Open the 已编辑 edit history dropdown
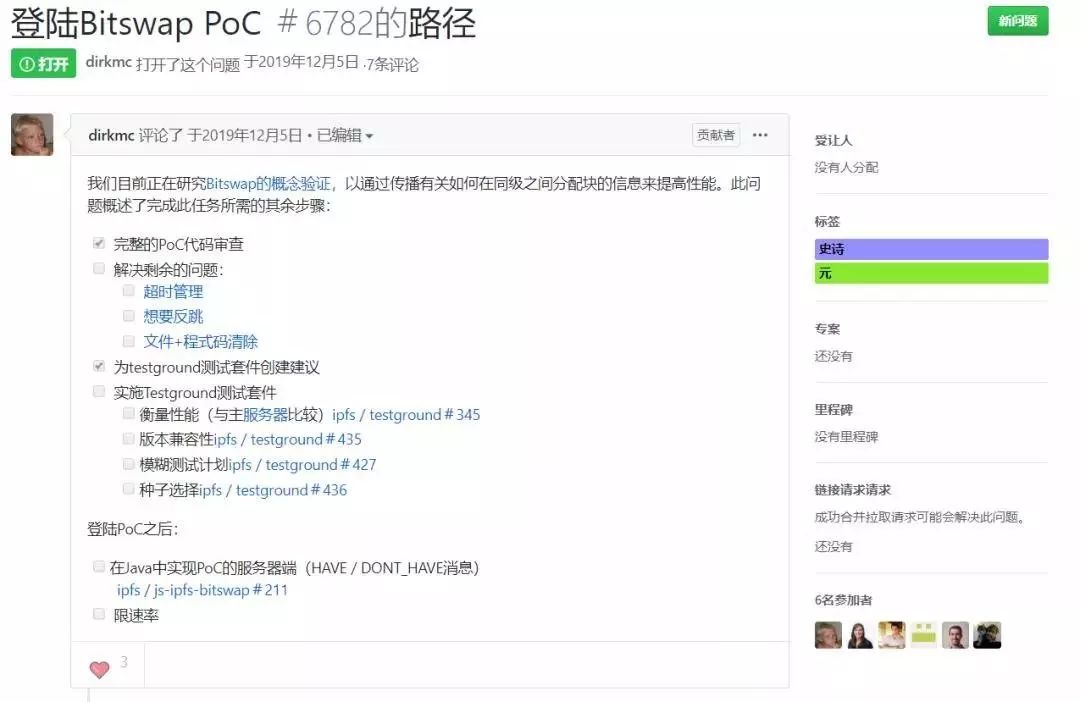 [x=345, y=136]
